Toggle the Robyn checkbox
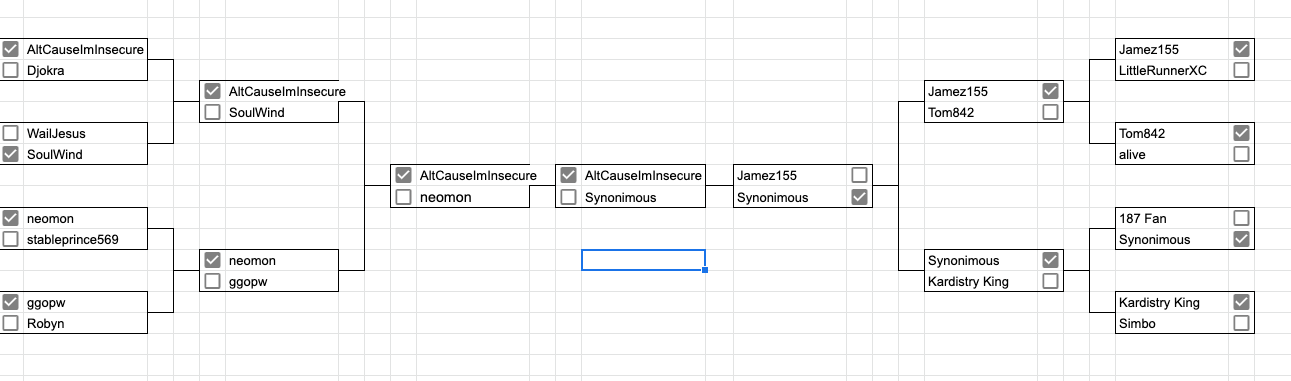The width and height of the screenshot is (1291, 381). pos(11,323)
